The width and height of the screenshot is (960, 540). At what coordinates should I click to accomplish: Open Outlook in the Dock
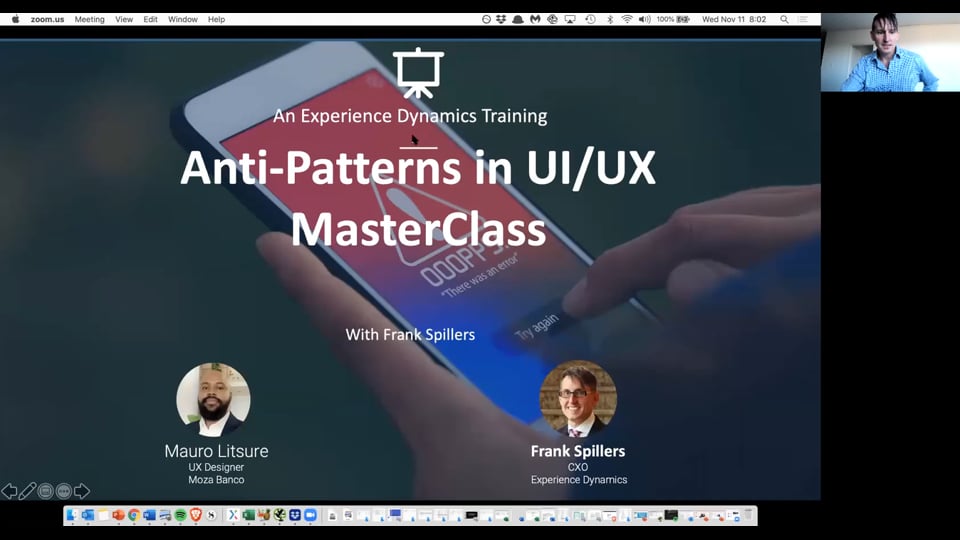(88, 515)
